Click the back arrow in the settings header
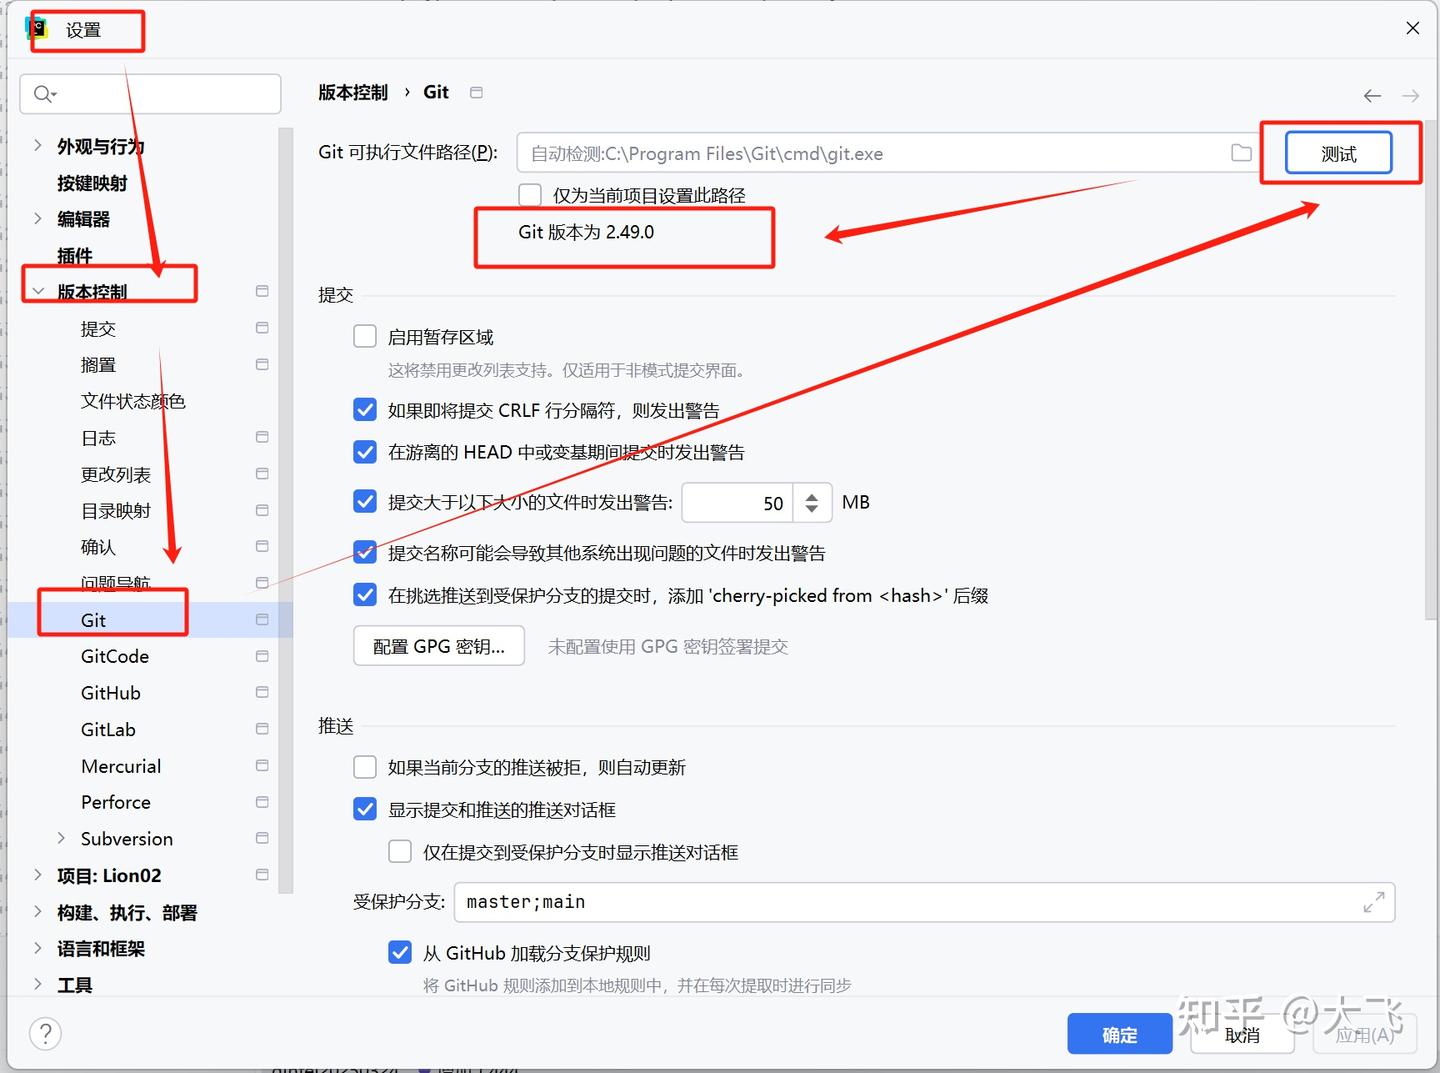Viewport: 1440px width, 1073px height. point(1372,95)
